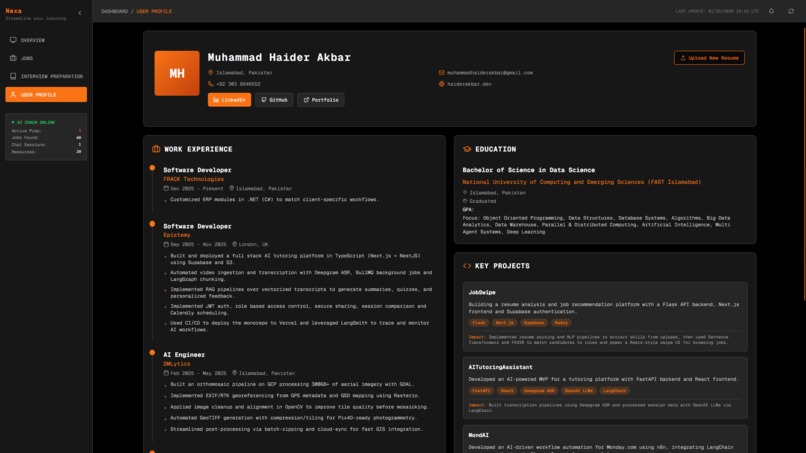The image size is (806, 453).
Task: Click the User Profile person icon
Action: coord(13,95)
